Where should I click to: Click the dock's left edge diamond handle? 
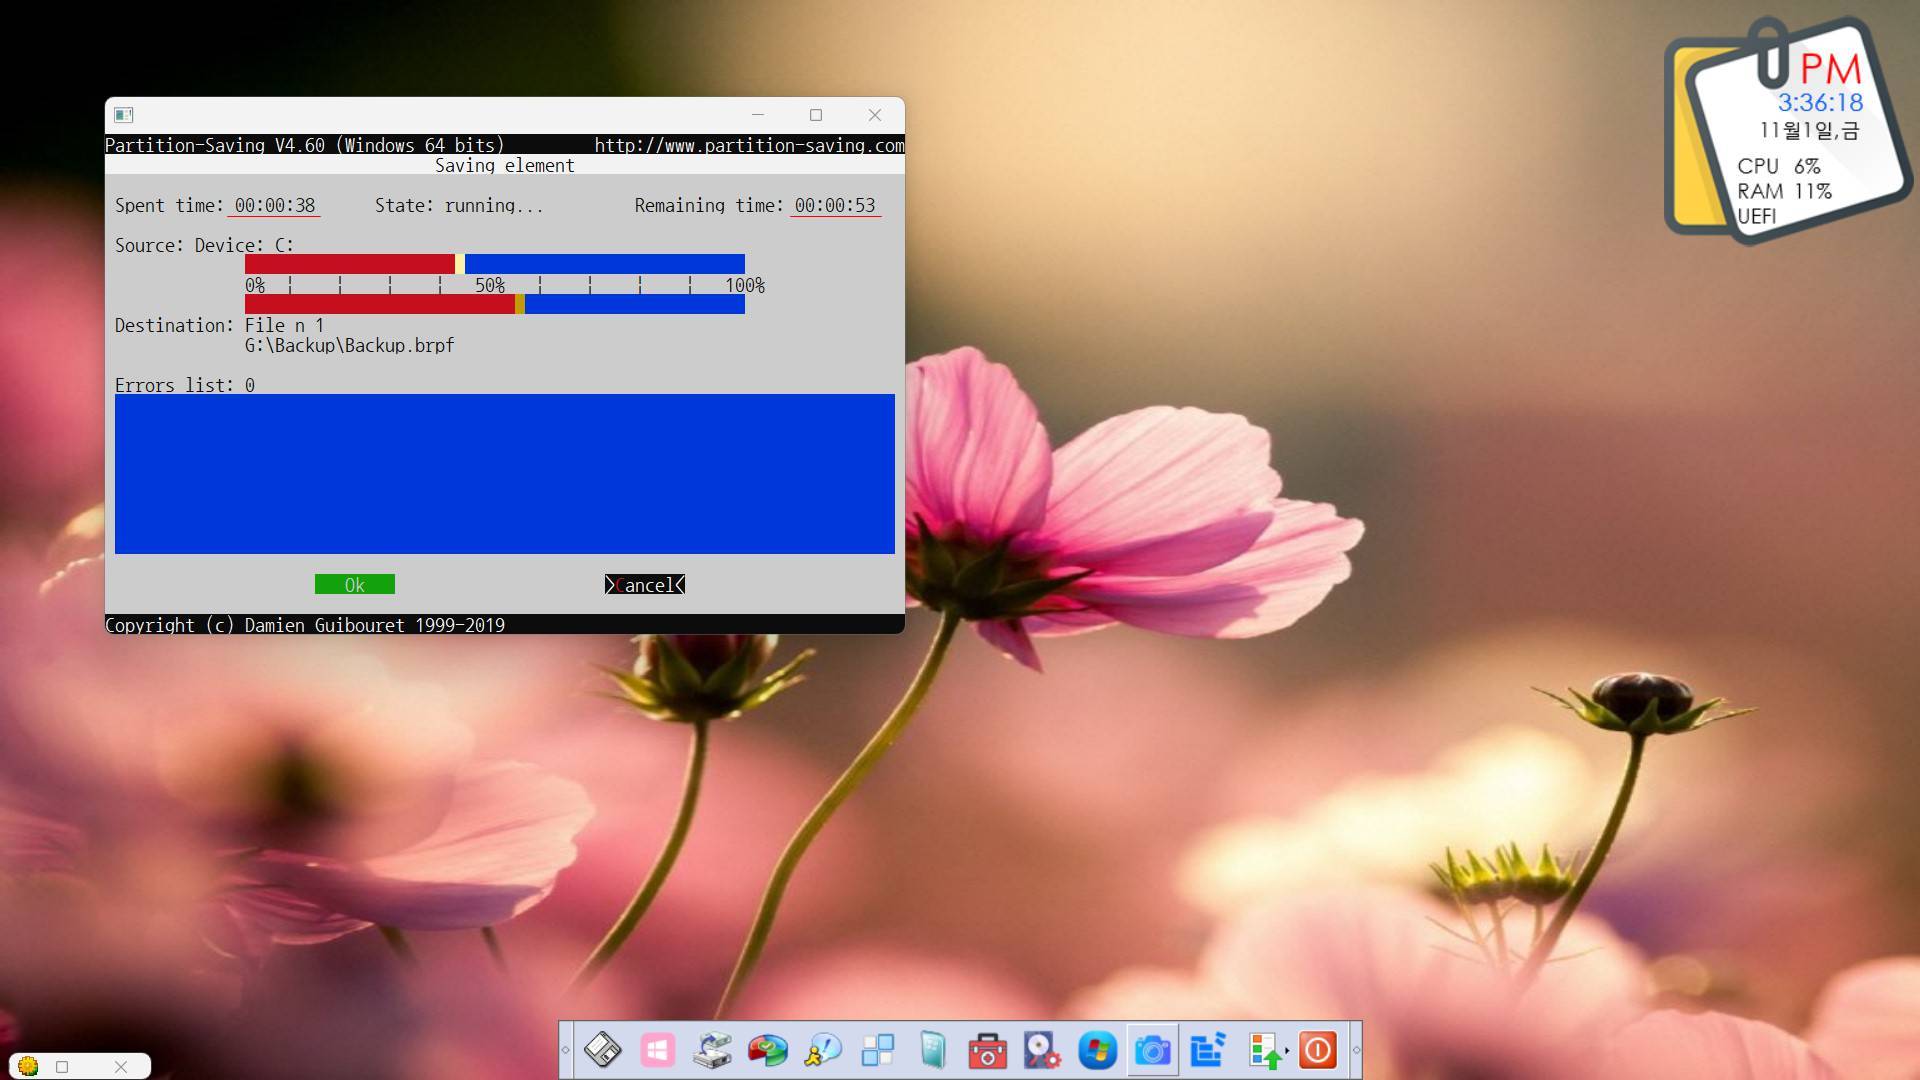566,1050
